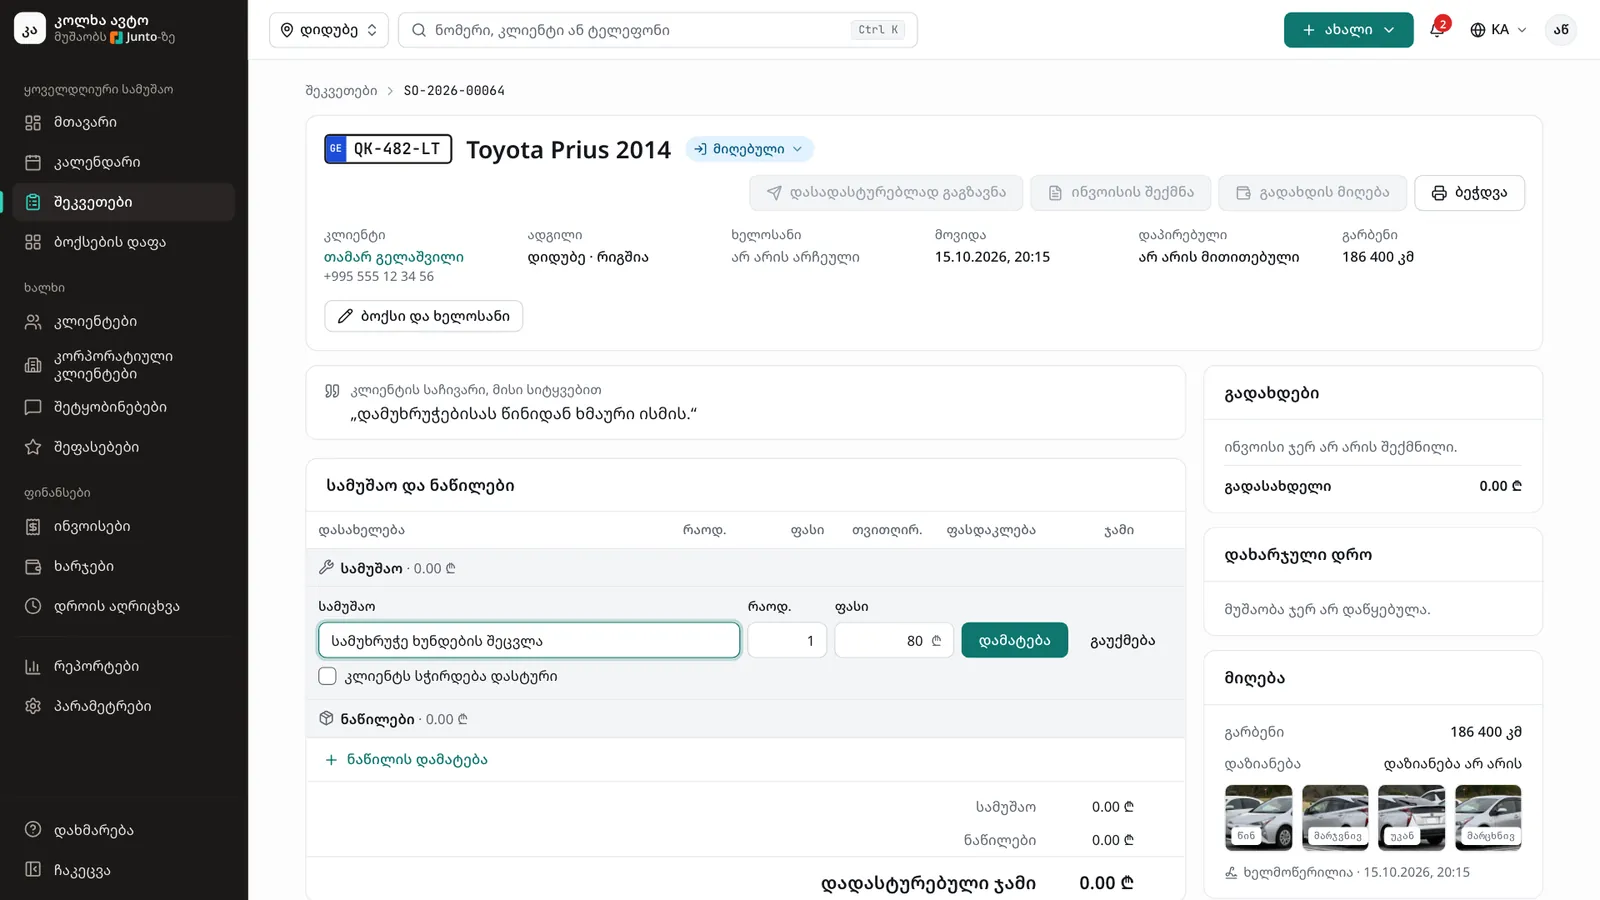Cancel with the გაუქმება button

pos(1122,640)
